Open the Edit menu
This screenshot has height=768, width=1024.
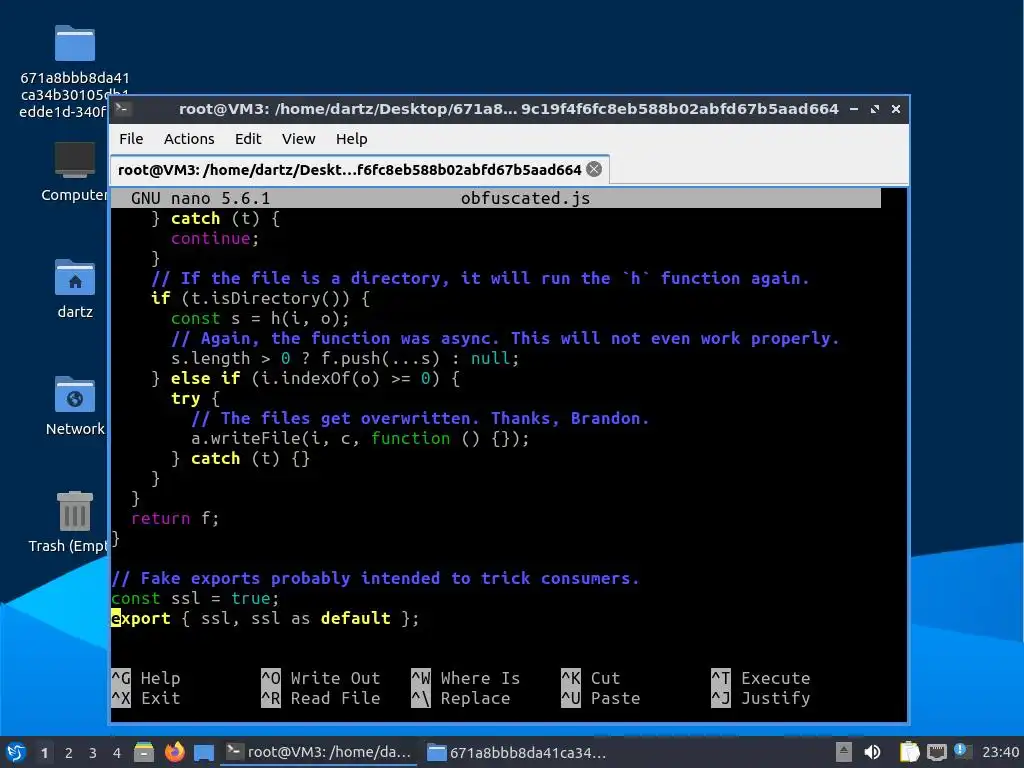click(248, 139)
